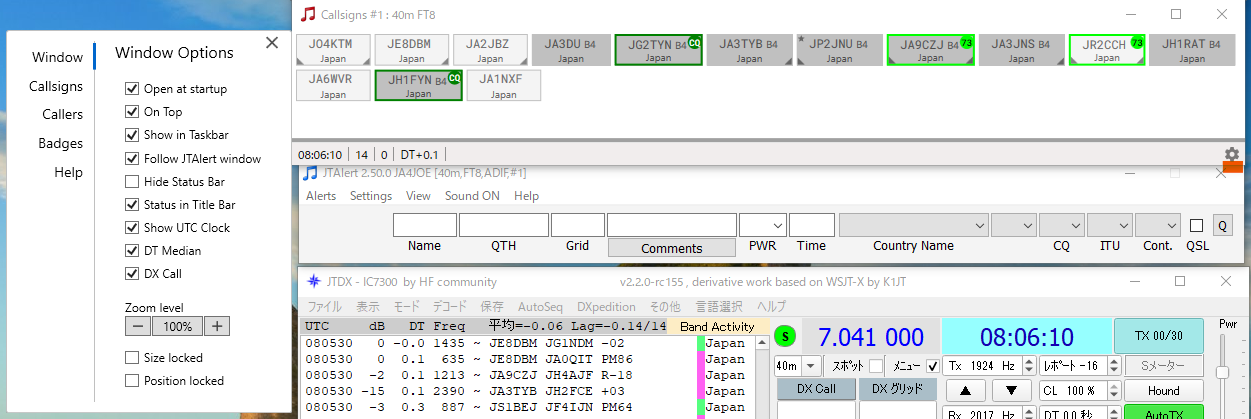
Task: Open the AutoSeq menu in JTDX
Action: 540,306
